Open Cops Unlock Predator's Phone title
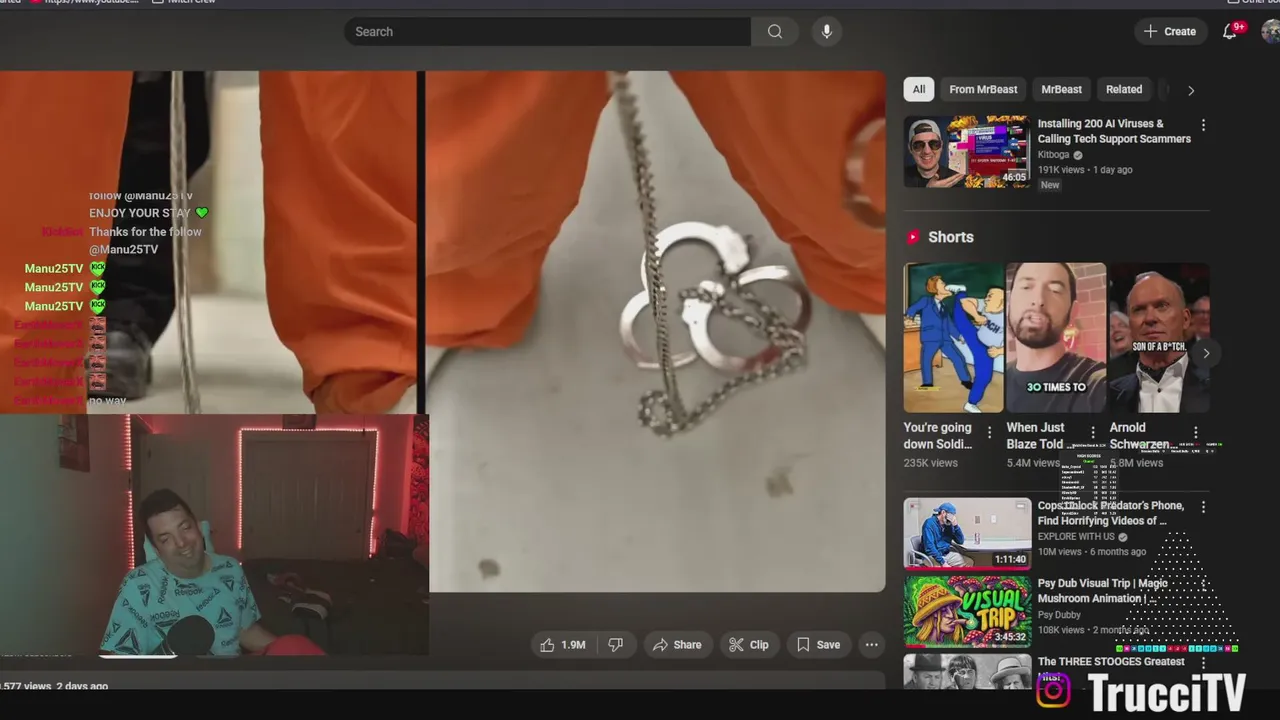 pyautogui.click(x=1111, y=513)
